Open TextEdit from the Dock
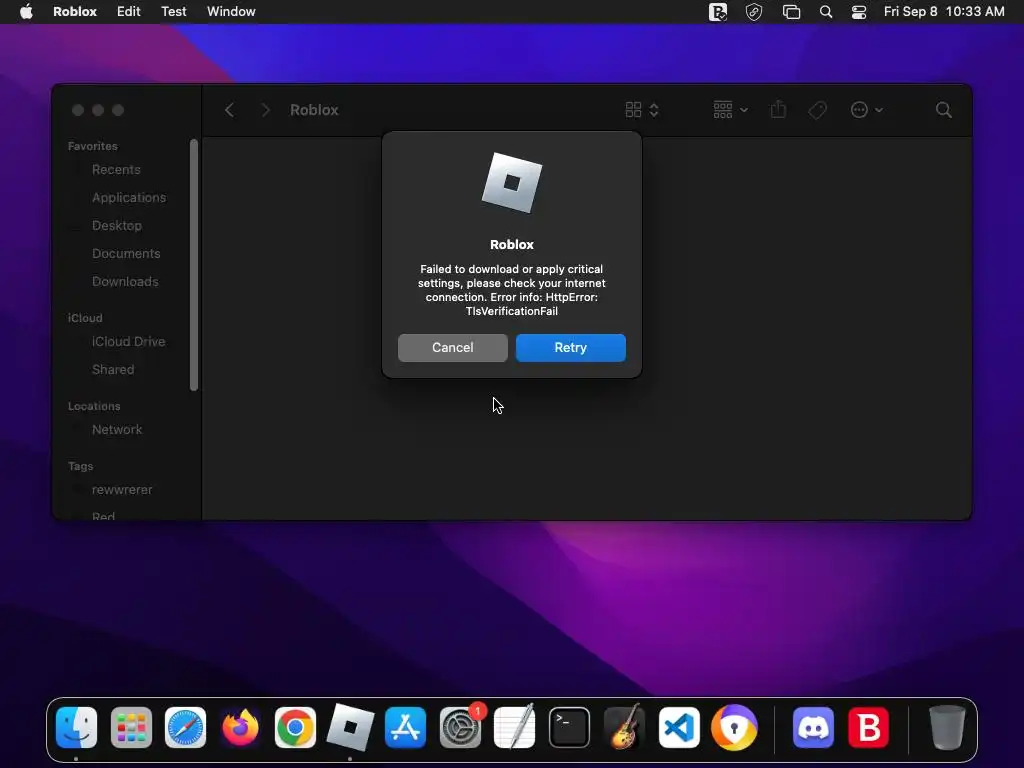 tap(515, 728)
